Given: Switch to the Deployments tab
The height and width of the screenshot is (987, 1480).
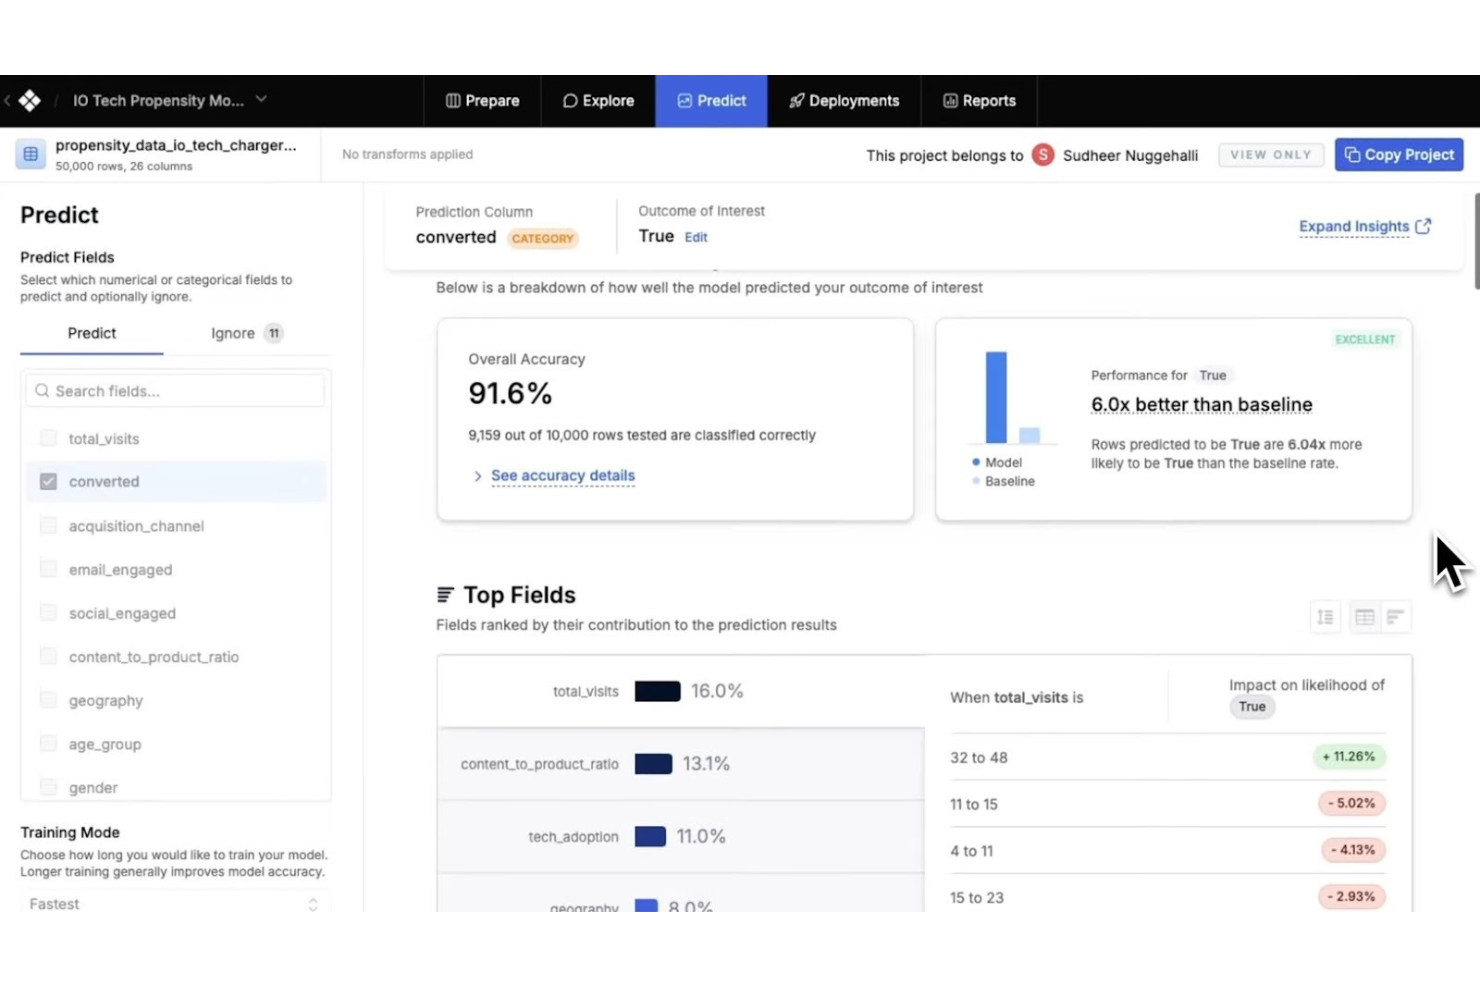Looking at the screenshot, I should point(843,100).
